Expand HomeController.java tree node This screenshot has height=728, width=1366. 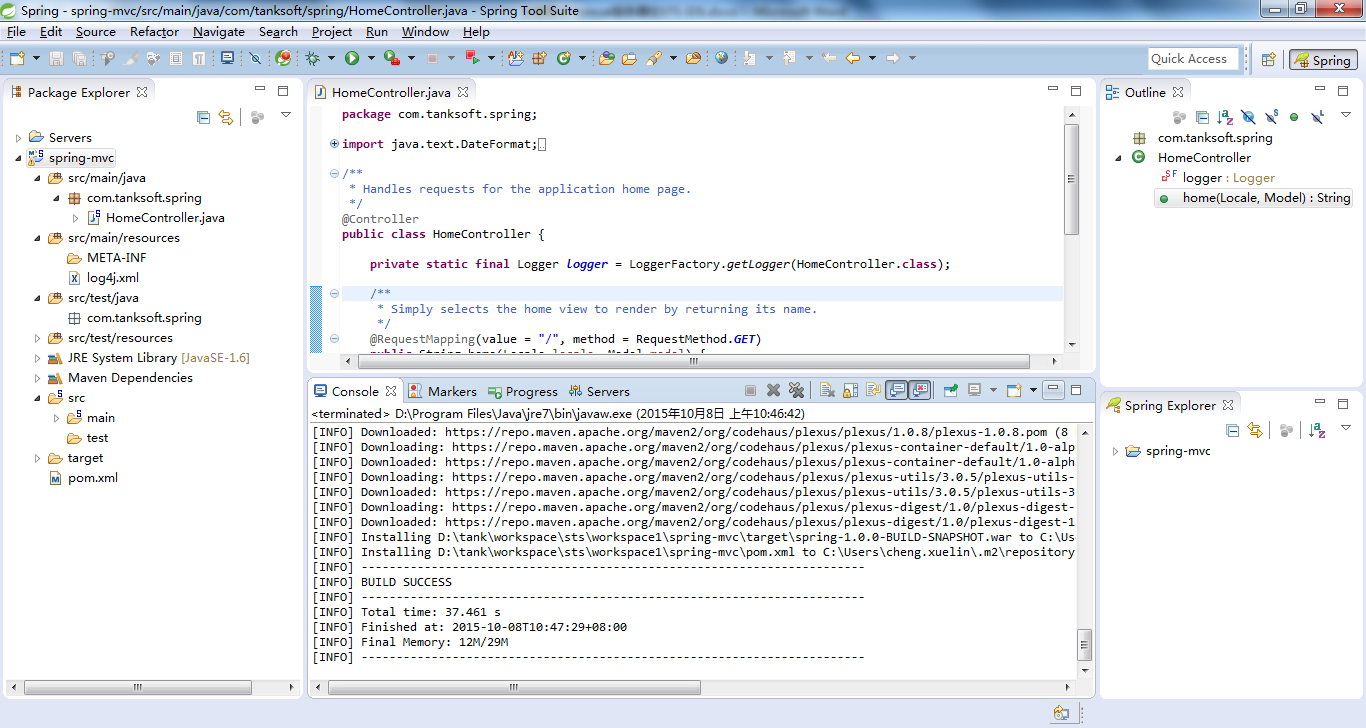75,218
